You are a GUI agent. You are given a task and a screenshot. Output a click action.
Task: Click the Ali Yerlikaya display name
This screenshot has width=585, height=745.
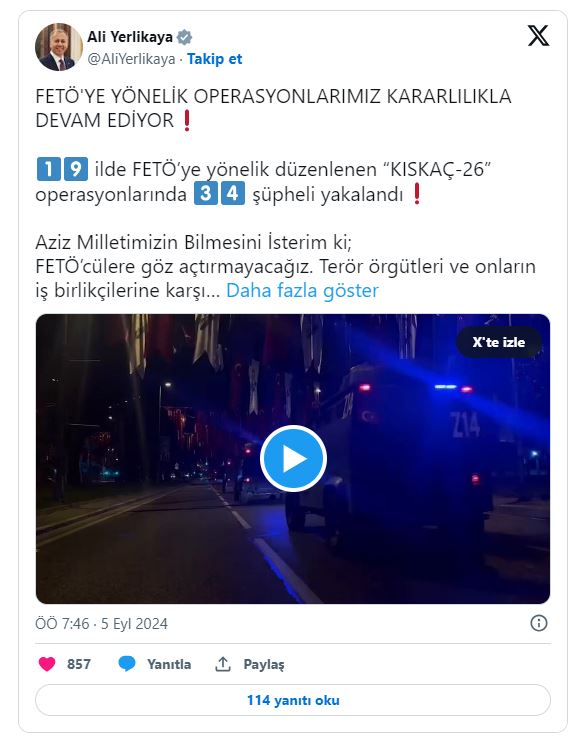(130, 37)
